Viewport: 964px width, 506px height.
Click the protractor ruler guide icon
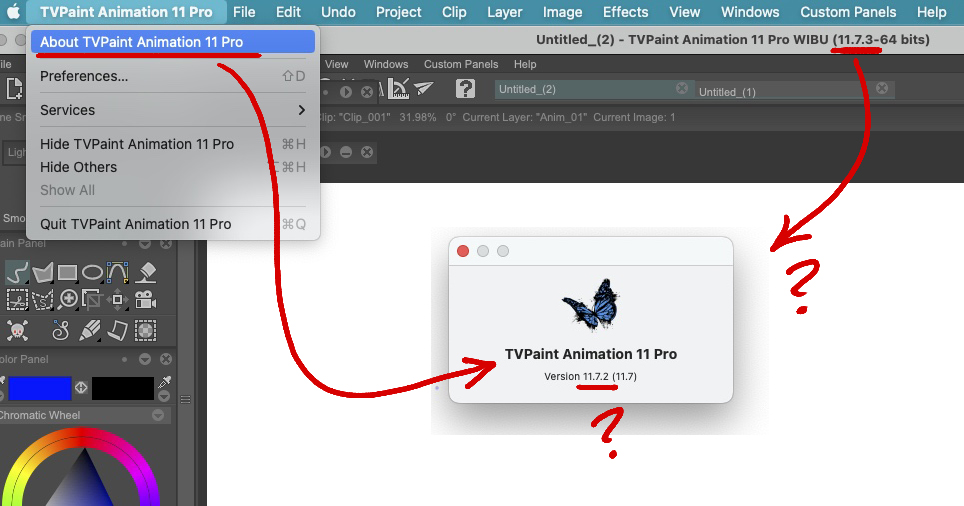pyautogui.click(x=398, y=89)
